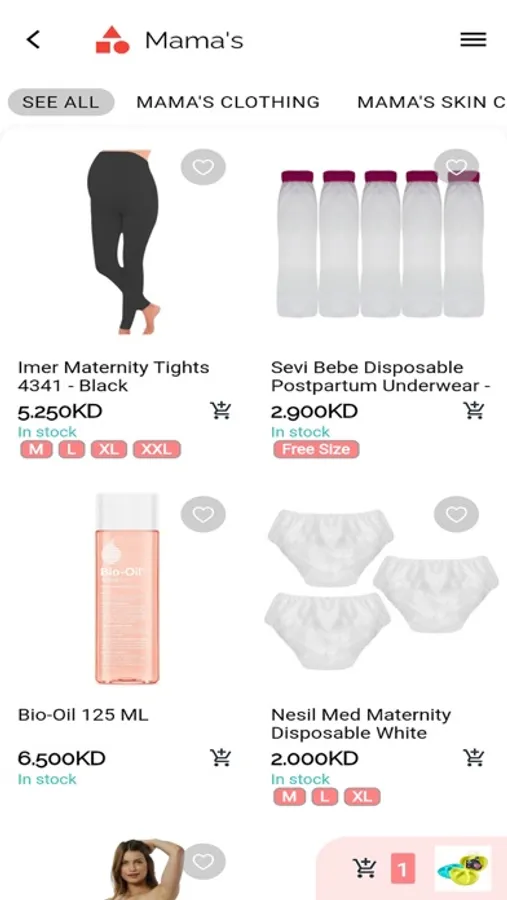Open the hamburger menu

click(473, 40)
